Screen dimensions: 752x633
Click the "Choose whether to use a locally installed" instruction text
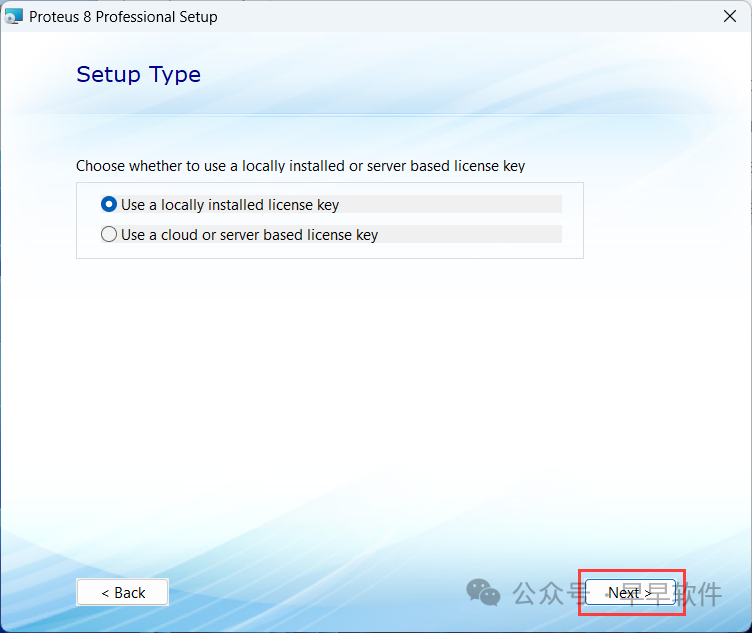(x=300, y=166)
